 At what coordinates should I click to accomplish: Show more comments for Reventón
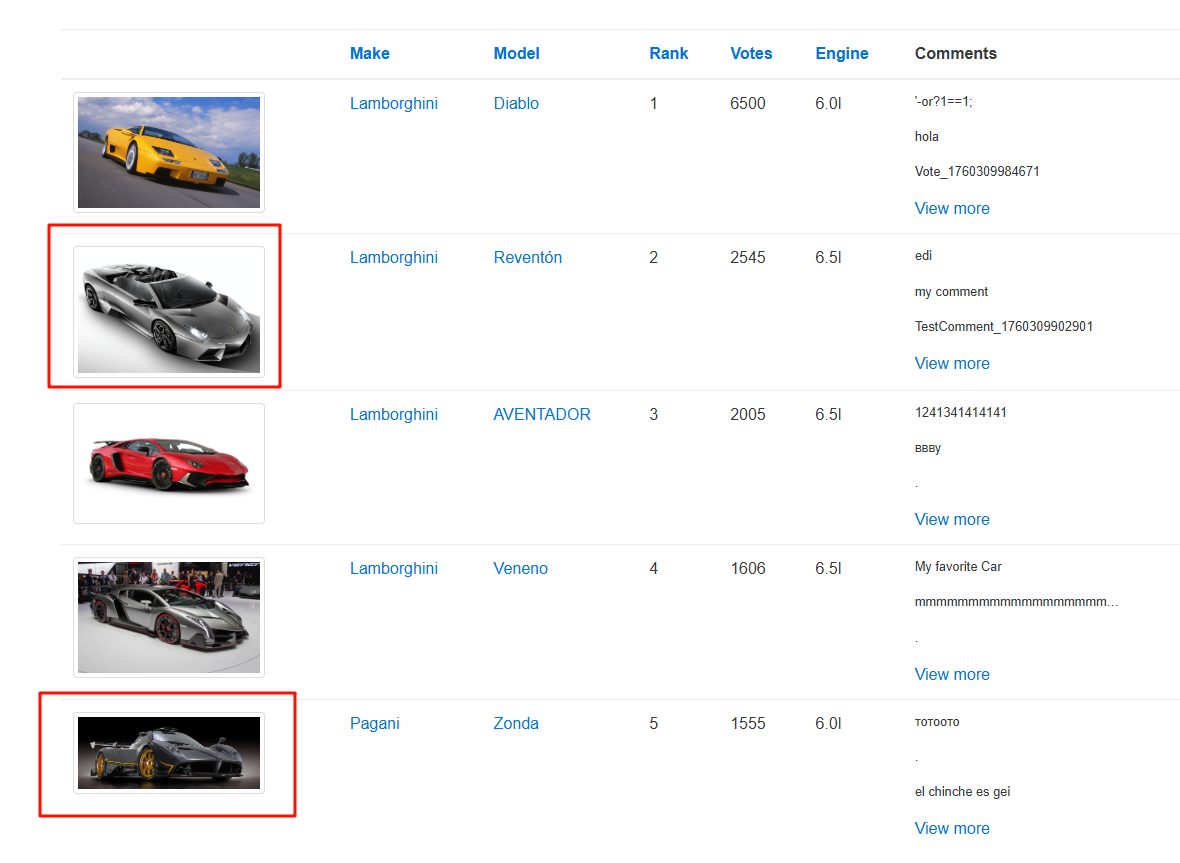pyautogui.click(x=951, y=364)
